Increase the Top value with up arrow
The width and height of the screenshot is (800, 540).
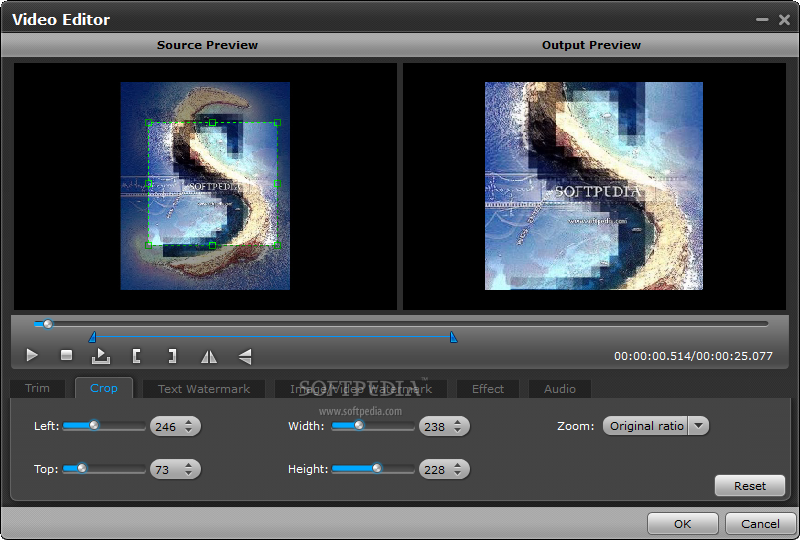point(189,465)
